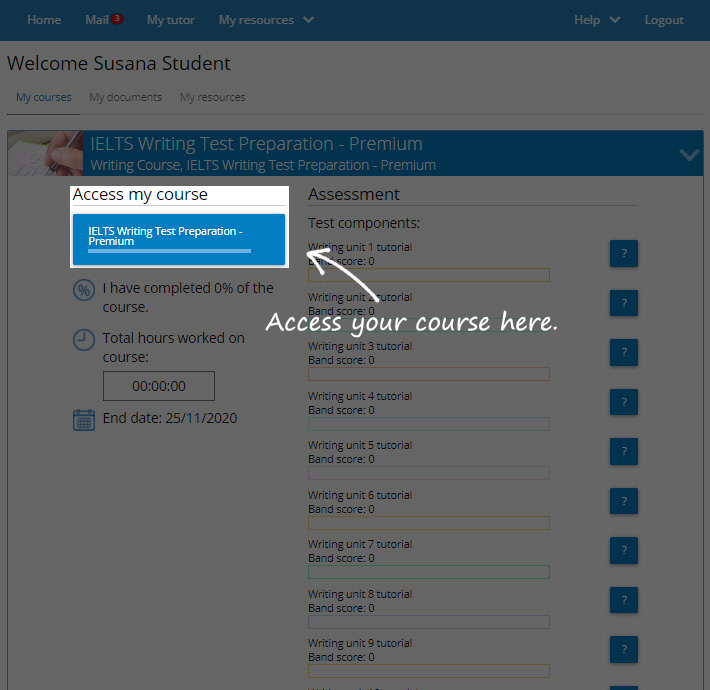710x690 pixels.
Task: Collapse the IELTS course panel chevron
Action: coord(689,154)
